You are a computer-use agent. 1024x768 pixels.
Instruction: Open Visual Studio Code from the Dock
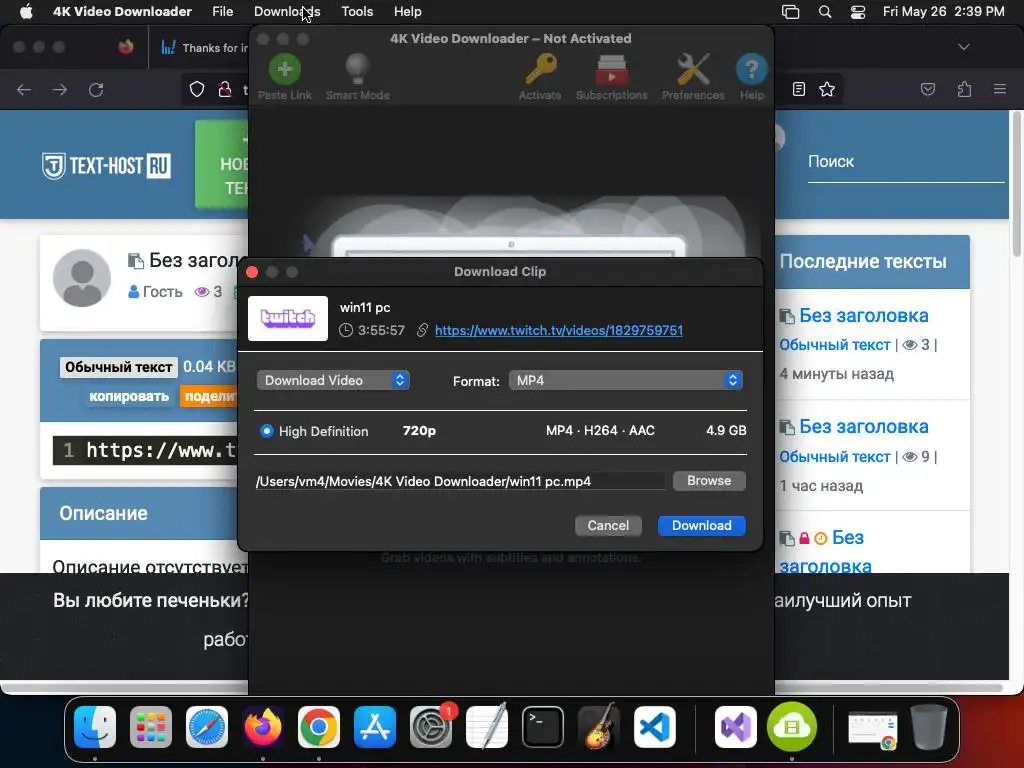tap(655, 727)
